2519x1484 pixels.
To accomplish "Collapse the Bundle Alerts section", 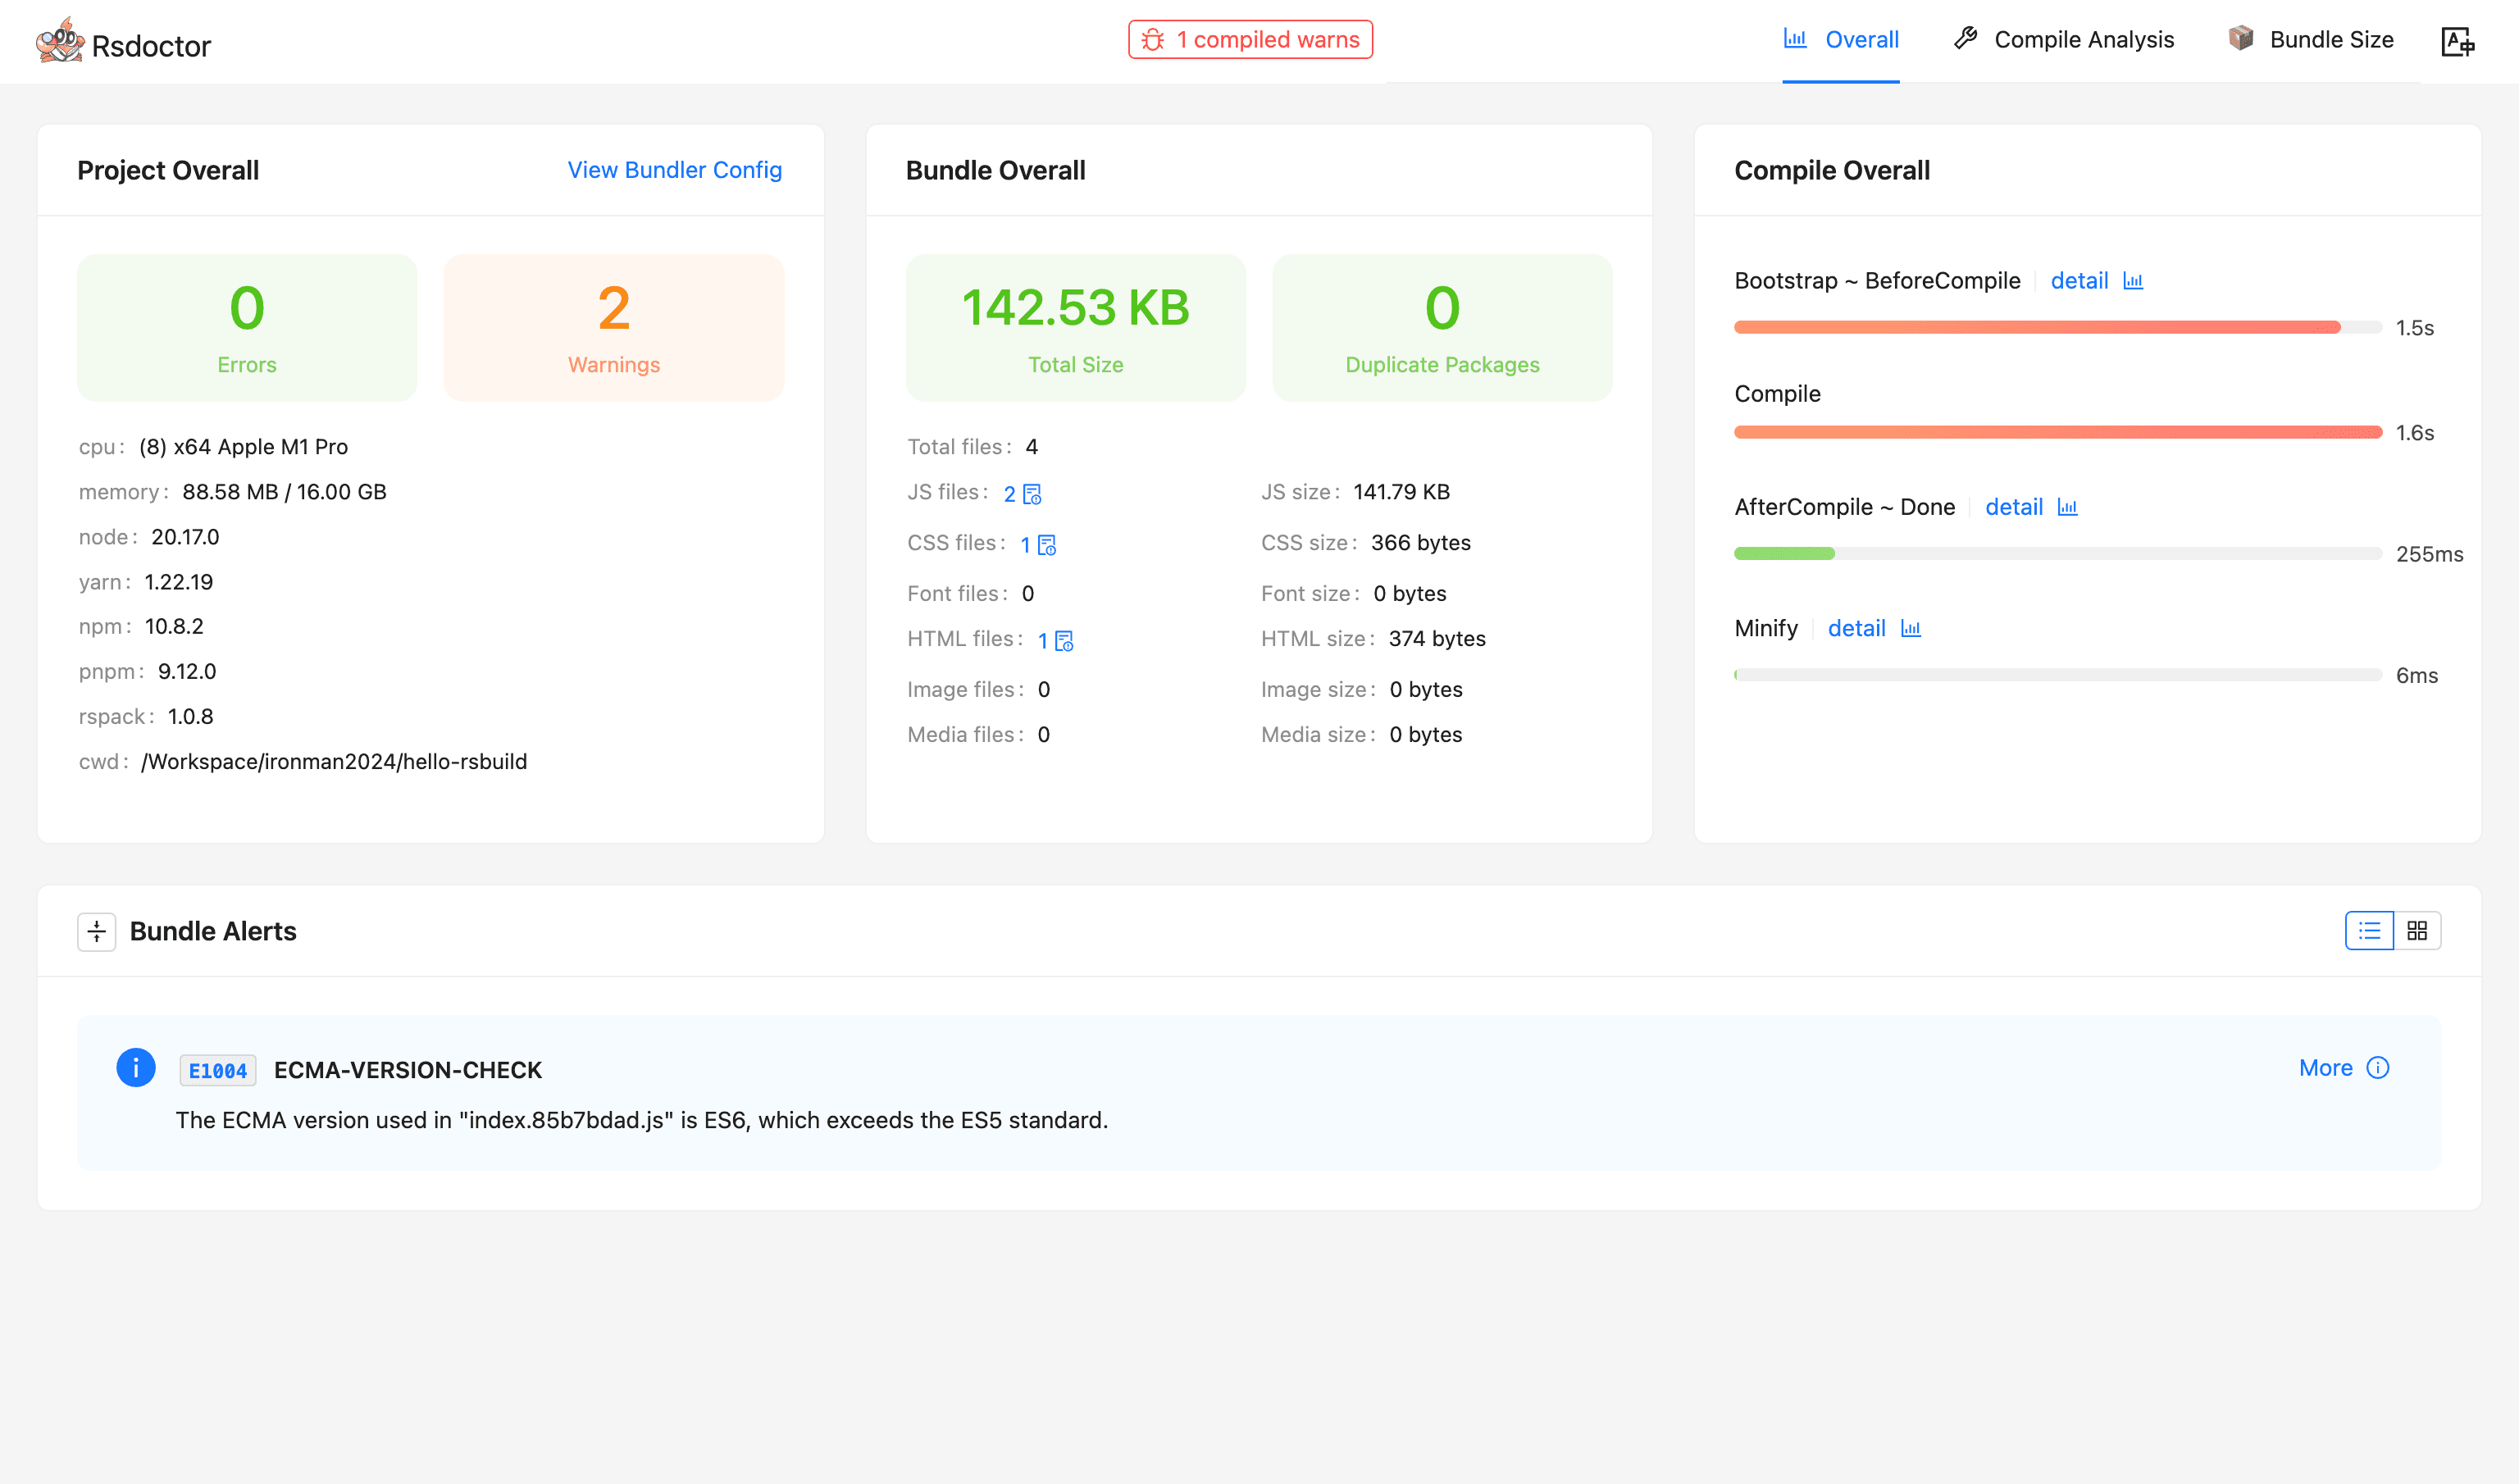I will pyautogui.click(x=97, y=932).
